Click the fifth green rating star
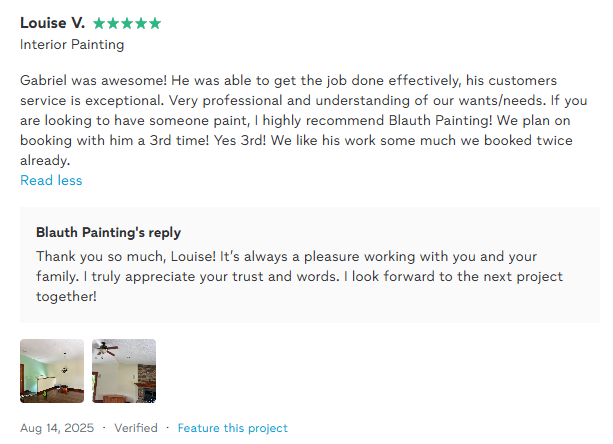The height and width of the screenshot is (444, 613). (x=154, y=23)
